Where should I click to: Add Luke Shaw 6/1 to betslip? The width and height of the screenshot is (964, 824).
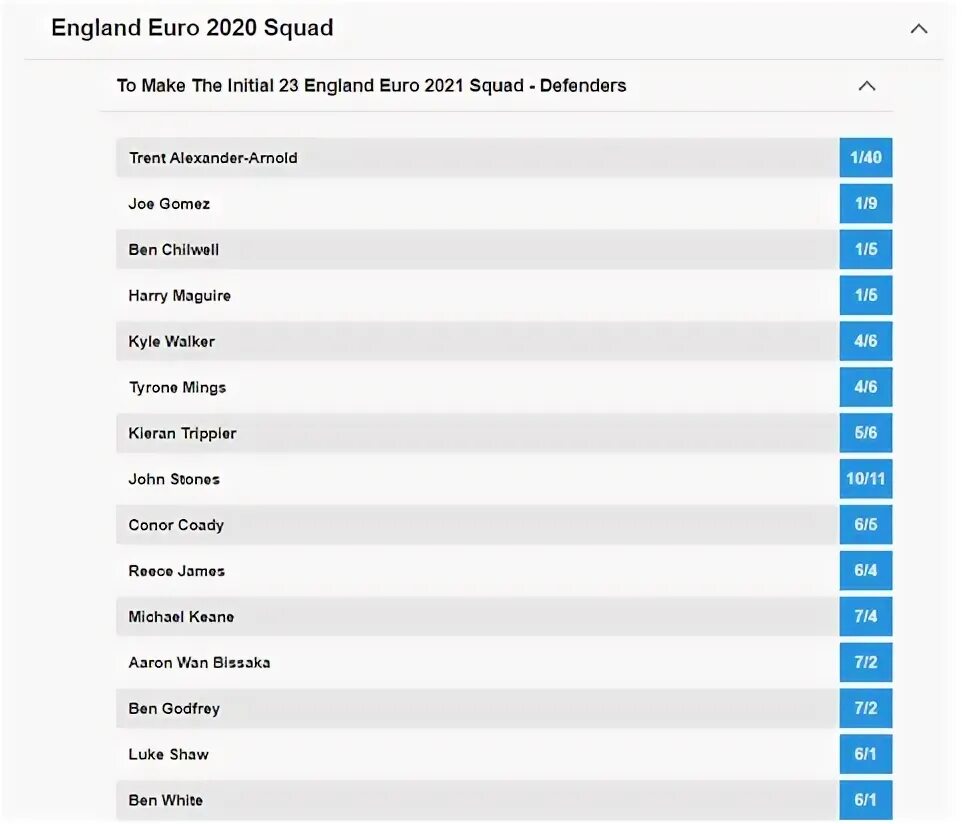[x=865, y=755]
